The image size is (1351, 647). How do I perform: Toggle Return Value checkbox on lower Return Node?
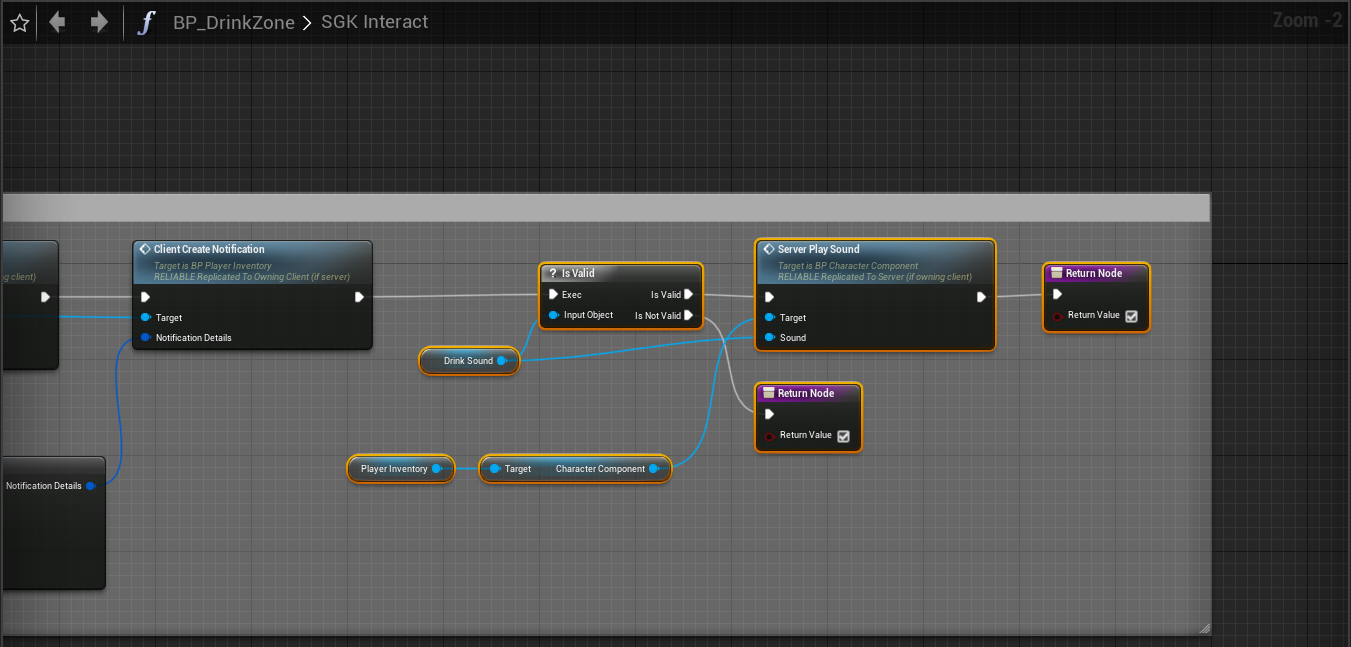(x=843, y=436)
